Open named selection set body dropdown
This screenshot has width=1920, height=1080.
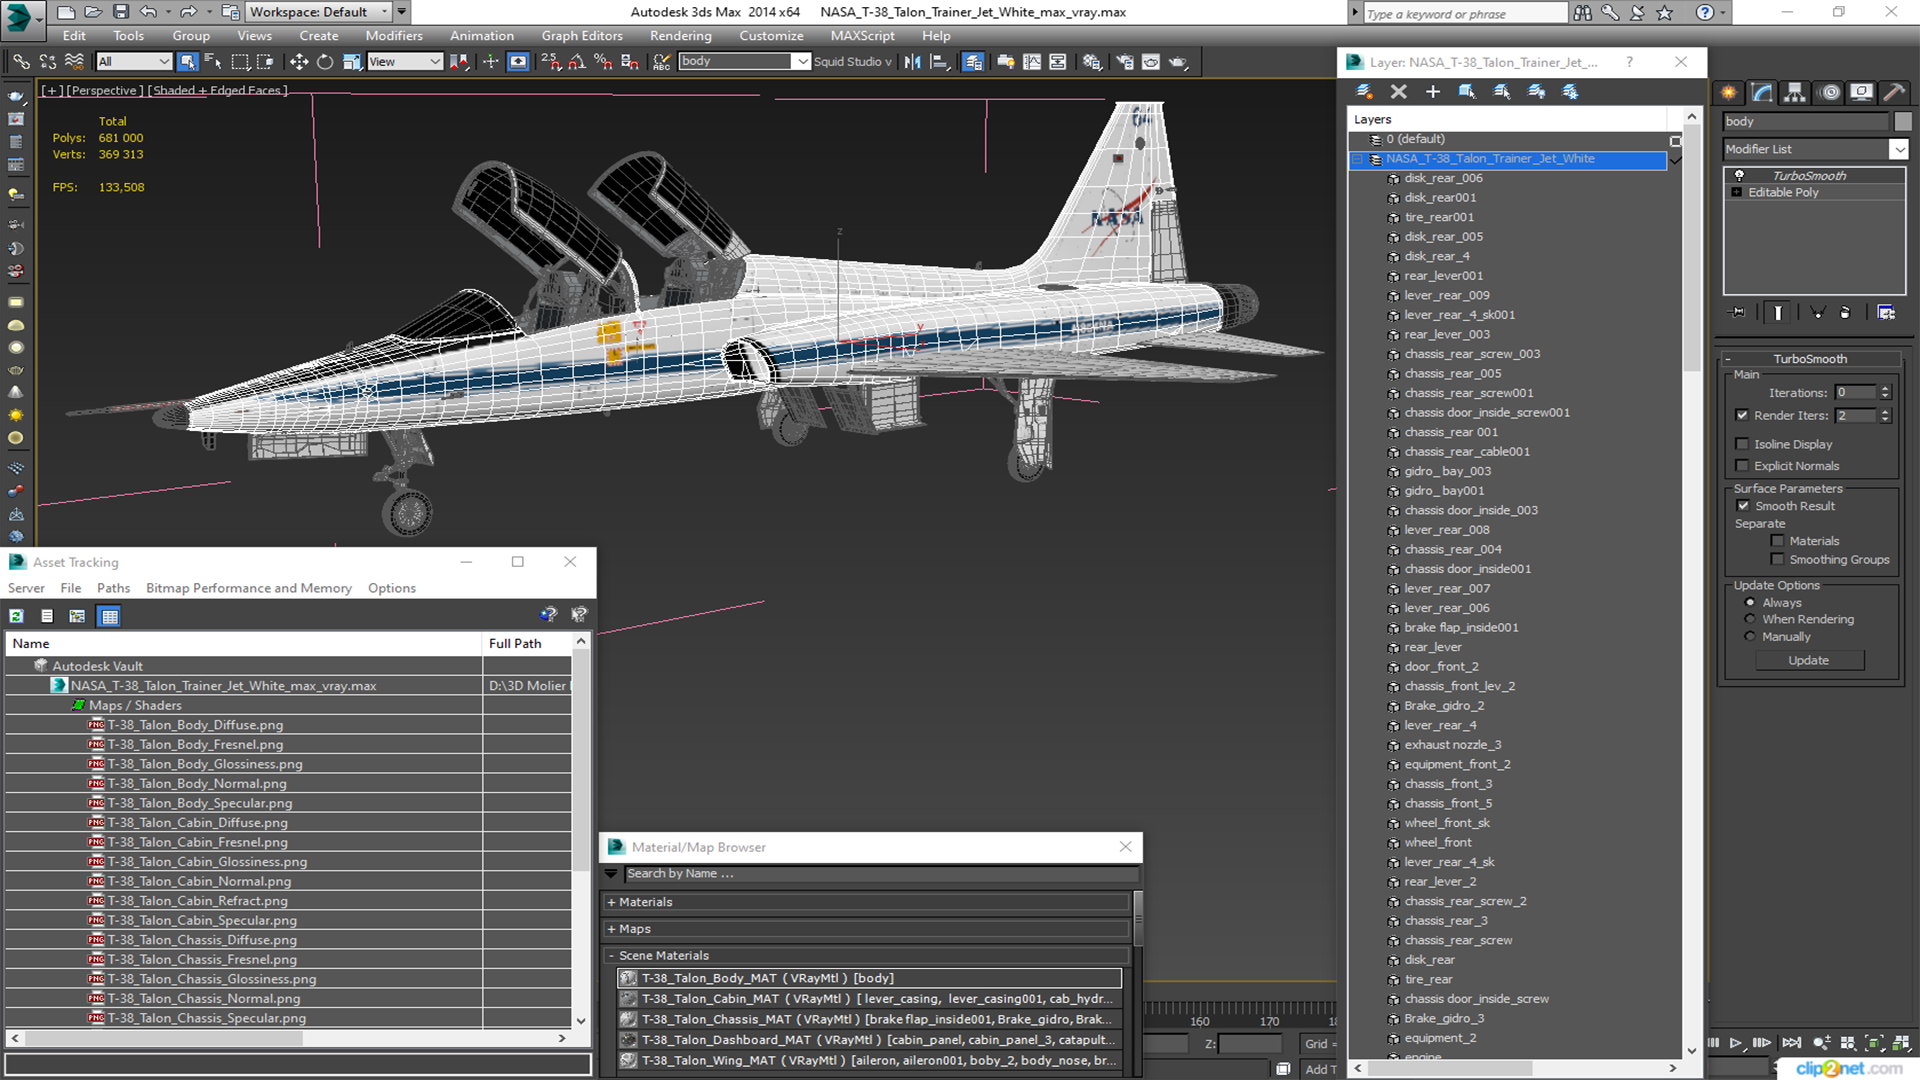(802, 62)
